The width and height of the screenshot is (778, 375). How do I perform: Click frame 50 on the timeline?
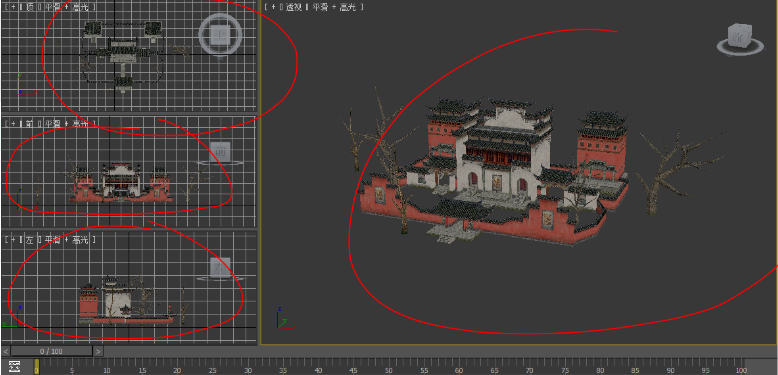[389, 370]
